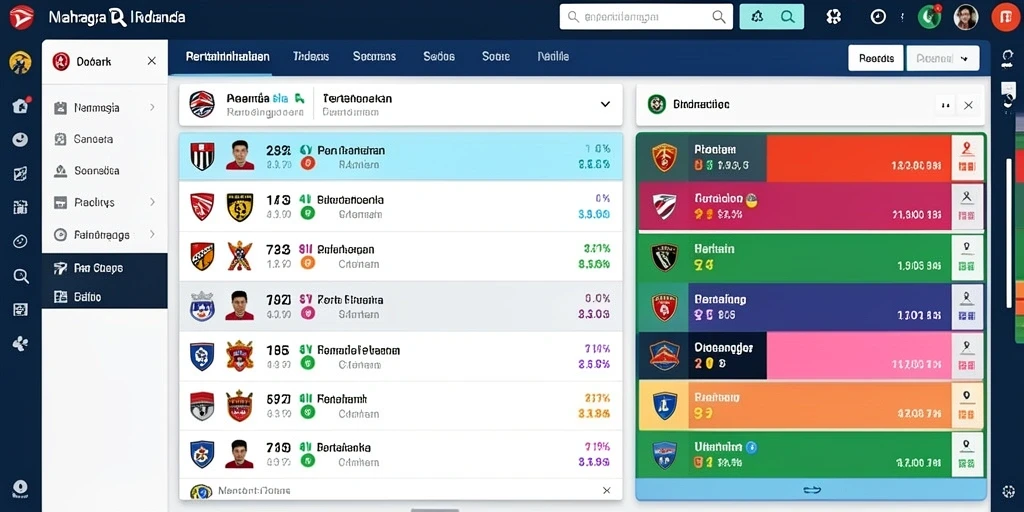This screenshot has width=1024, height=512.
Task: Click into the top search input field
Action: click(647, 17)
